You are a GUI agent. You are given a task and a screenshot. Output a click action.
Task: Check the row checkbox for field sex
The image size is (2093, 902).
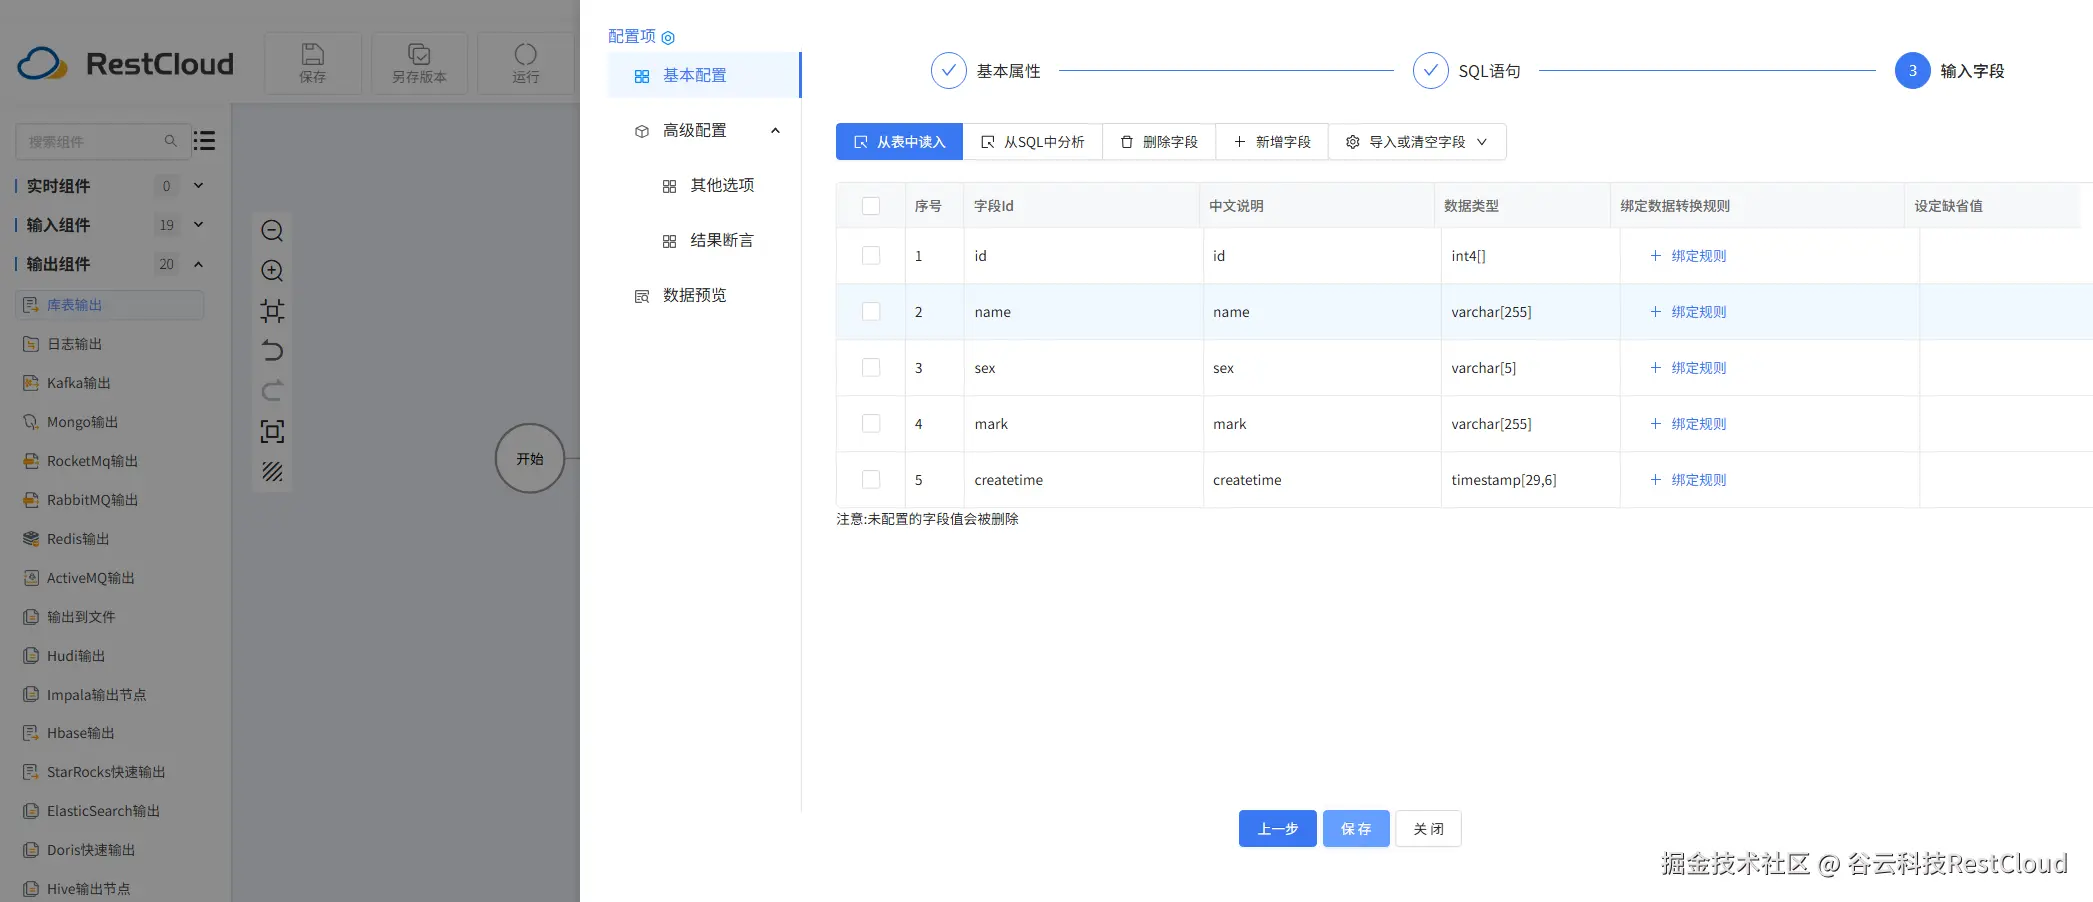871,368
